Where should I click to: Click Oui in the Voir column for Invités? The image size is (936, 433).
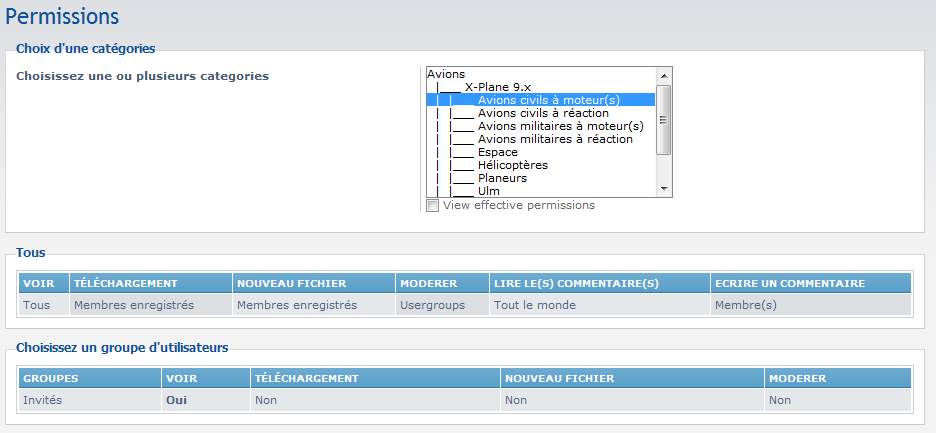176,400
